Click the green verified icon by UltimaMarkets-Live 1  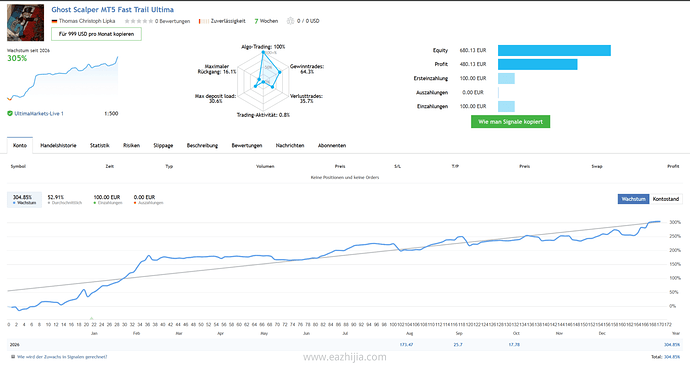(10, 114)
